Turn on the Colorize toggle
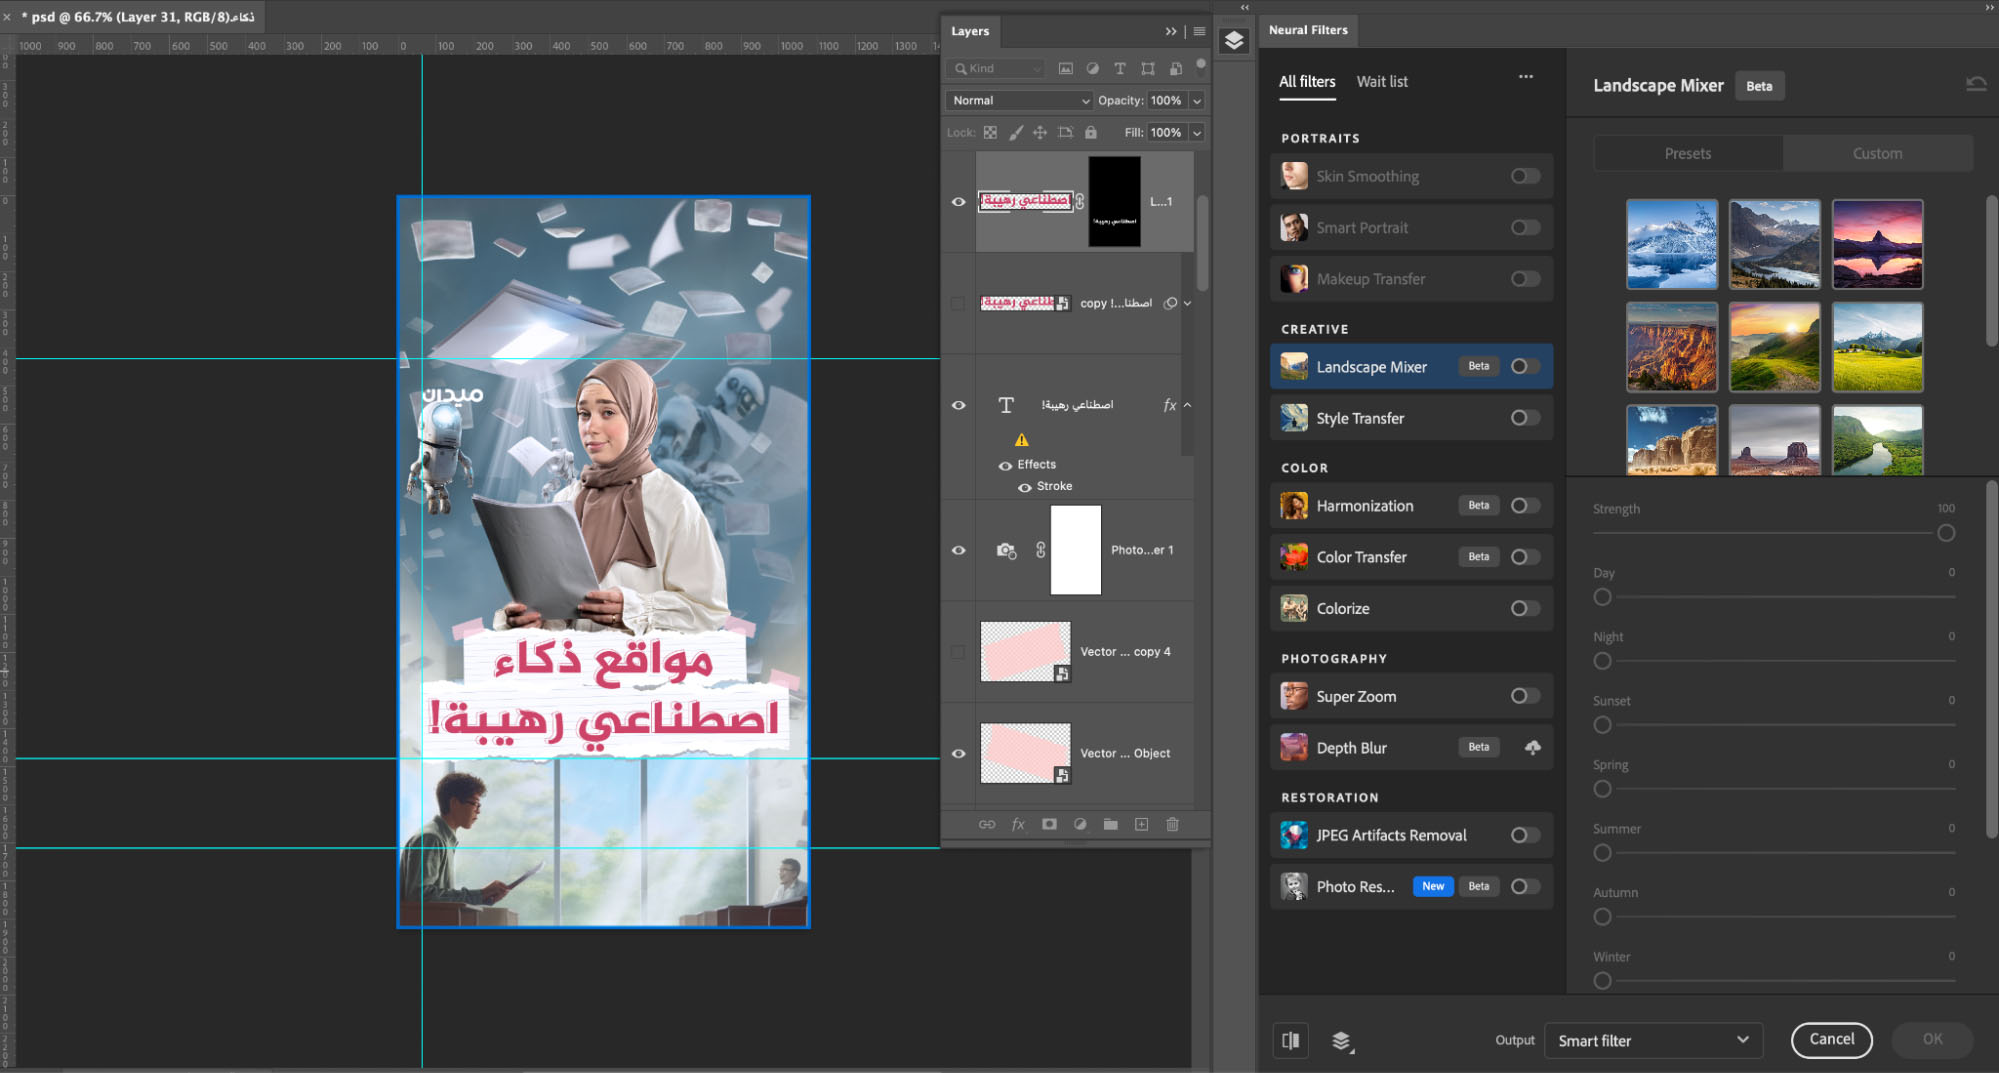The image size is (1999, 1073). pos(1524,608)
